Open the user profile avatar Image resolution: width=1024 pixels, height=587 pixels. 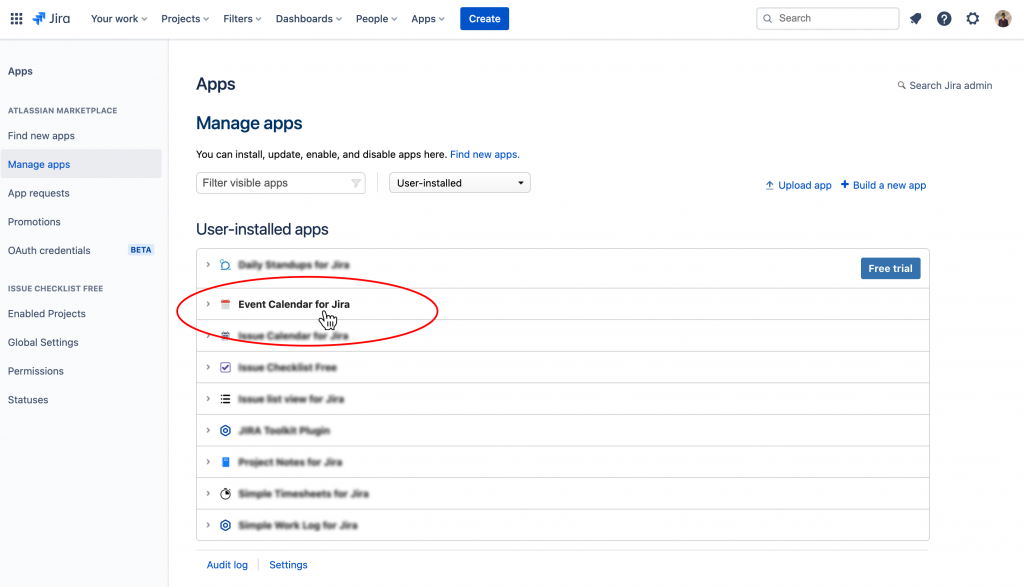point(1002,18)
